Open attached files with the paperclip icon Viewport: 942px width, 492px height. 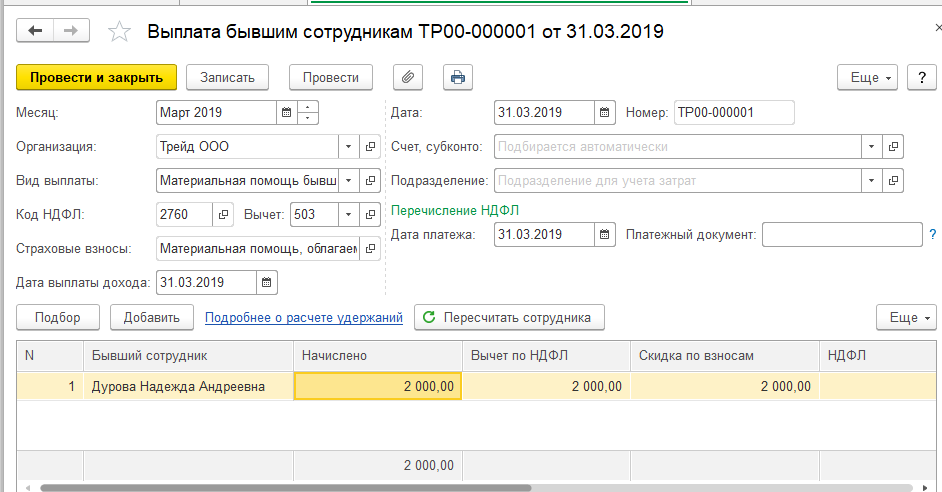coord(408,77)
